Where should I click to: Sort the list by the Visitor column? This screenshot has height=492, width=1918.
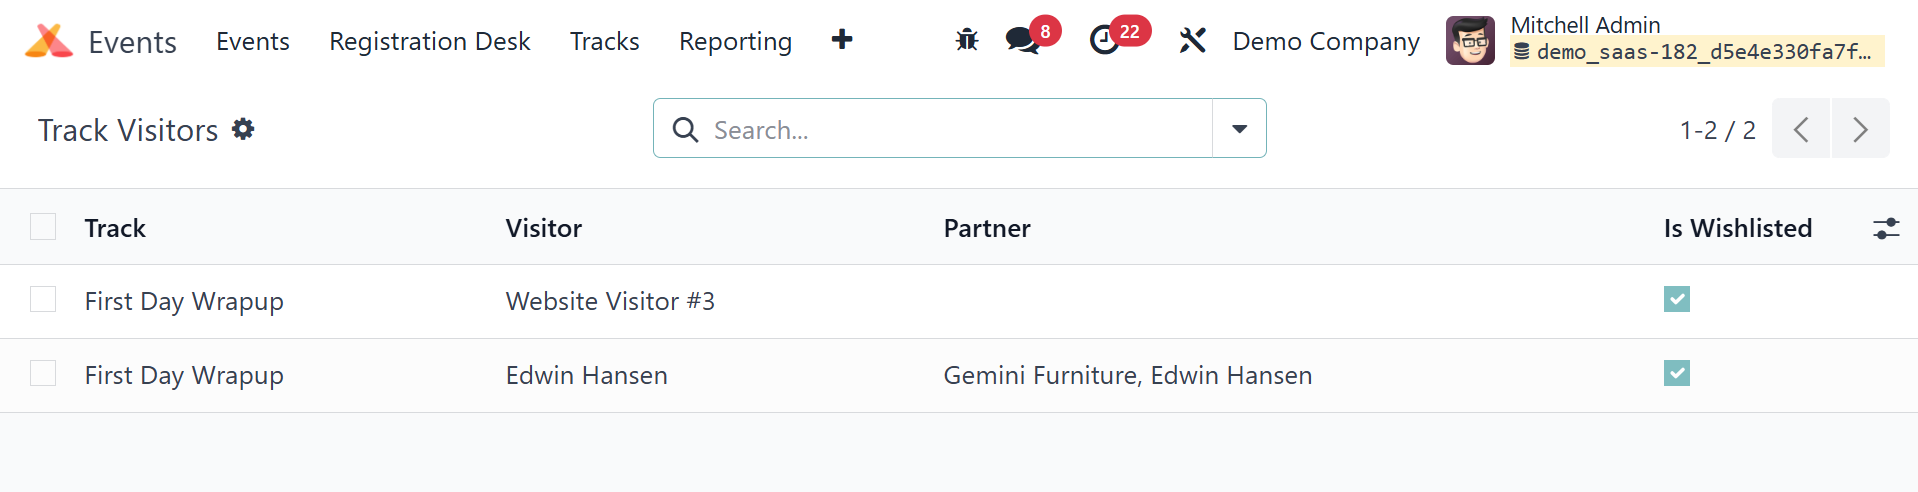click(543, 229)
